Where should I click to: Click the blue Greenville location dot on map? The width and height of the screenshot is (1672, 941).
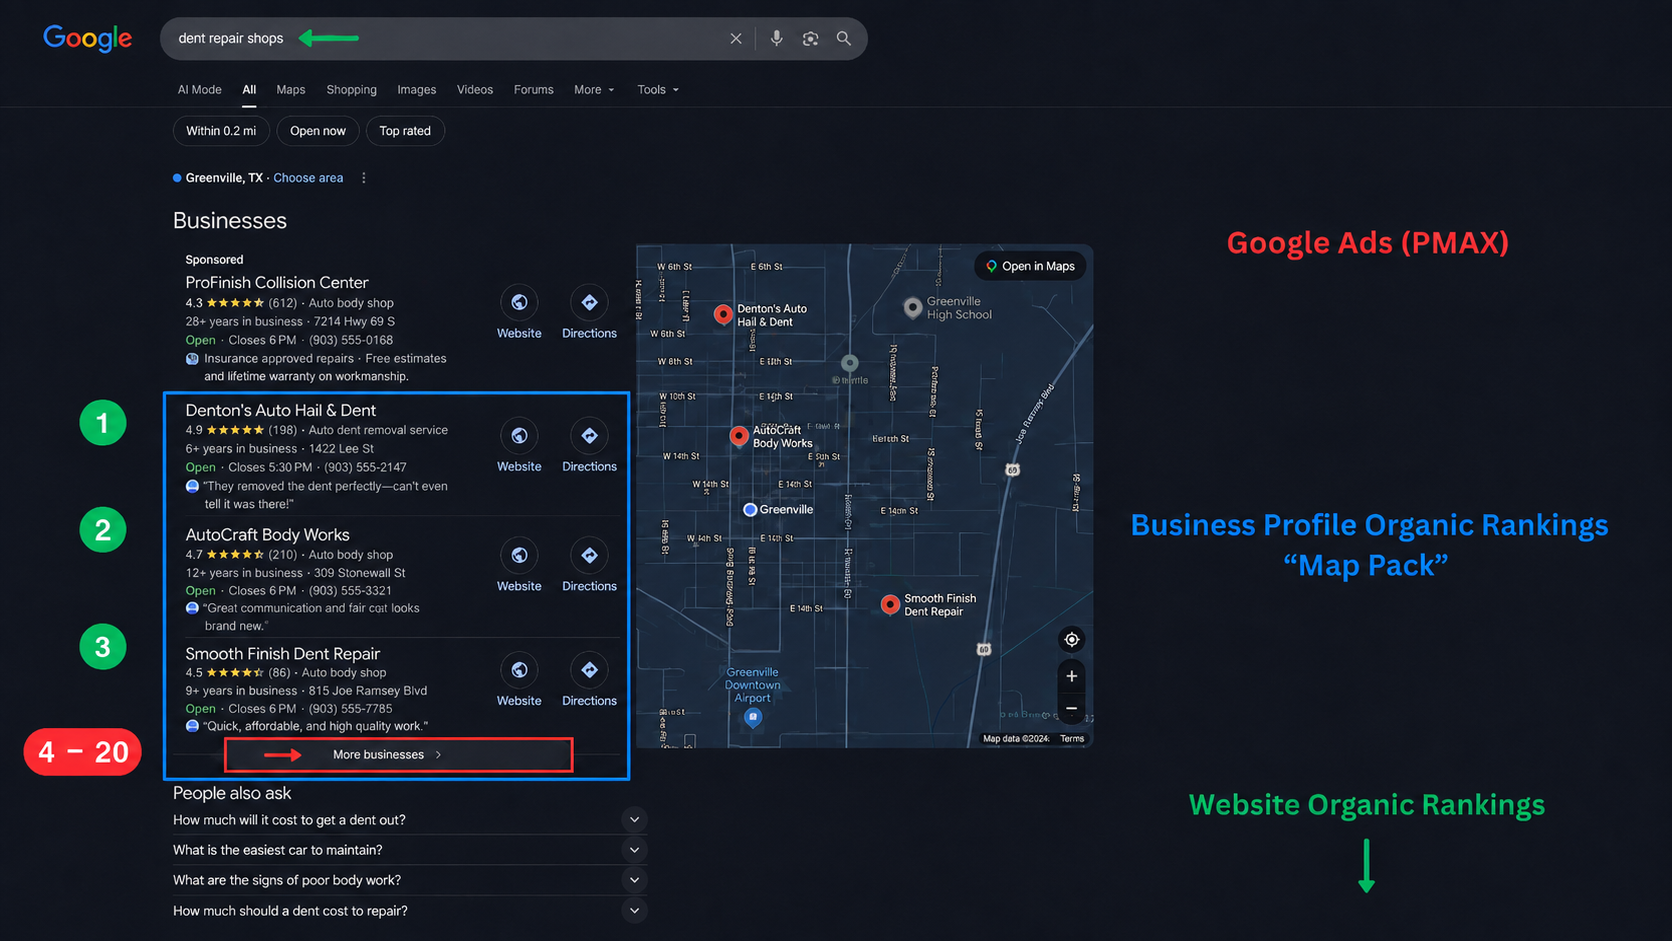click(750, 510)
